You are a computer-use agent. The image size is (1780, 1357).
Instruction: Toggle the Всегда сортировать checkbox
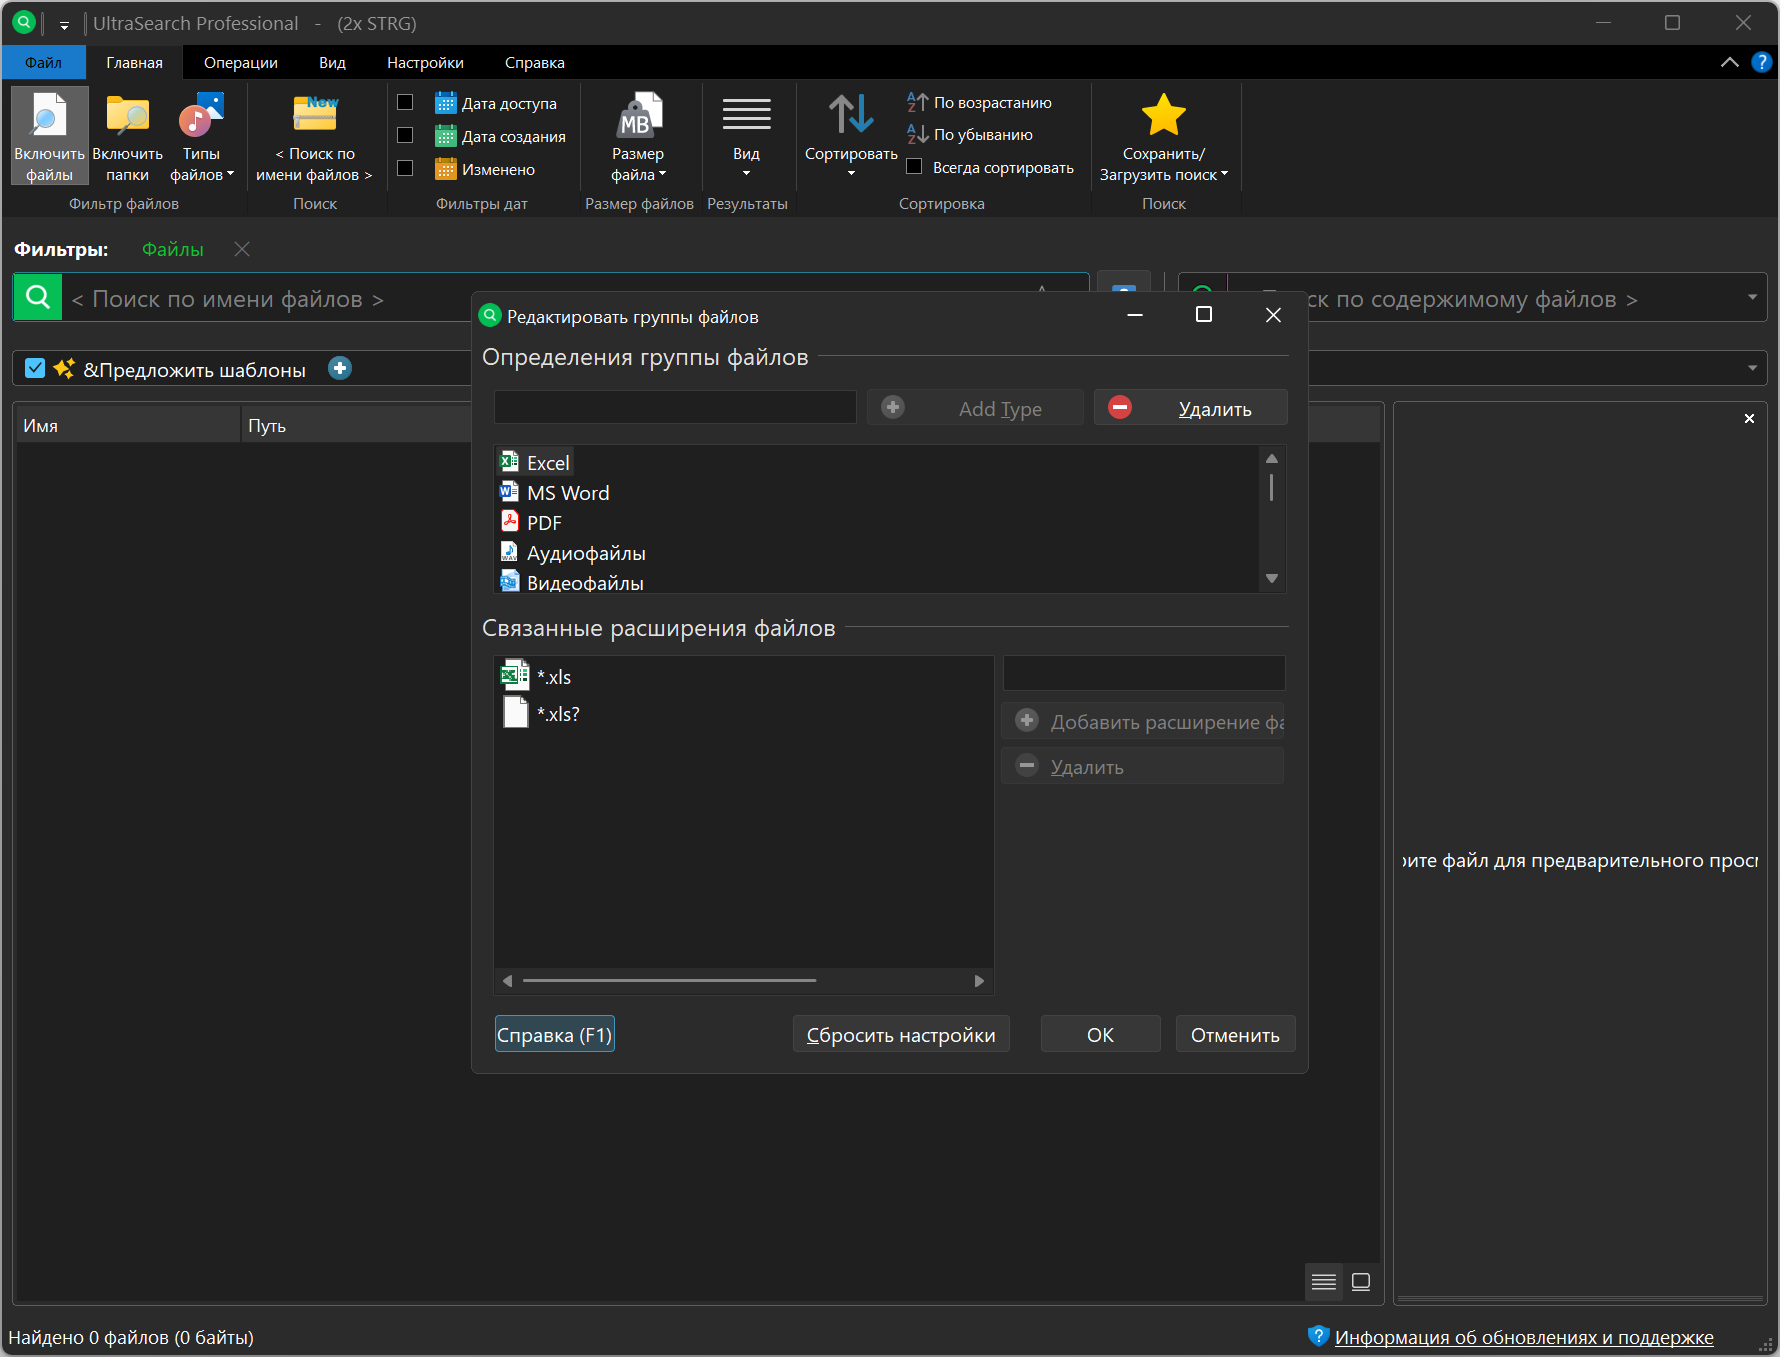coord(914,166)
